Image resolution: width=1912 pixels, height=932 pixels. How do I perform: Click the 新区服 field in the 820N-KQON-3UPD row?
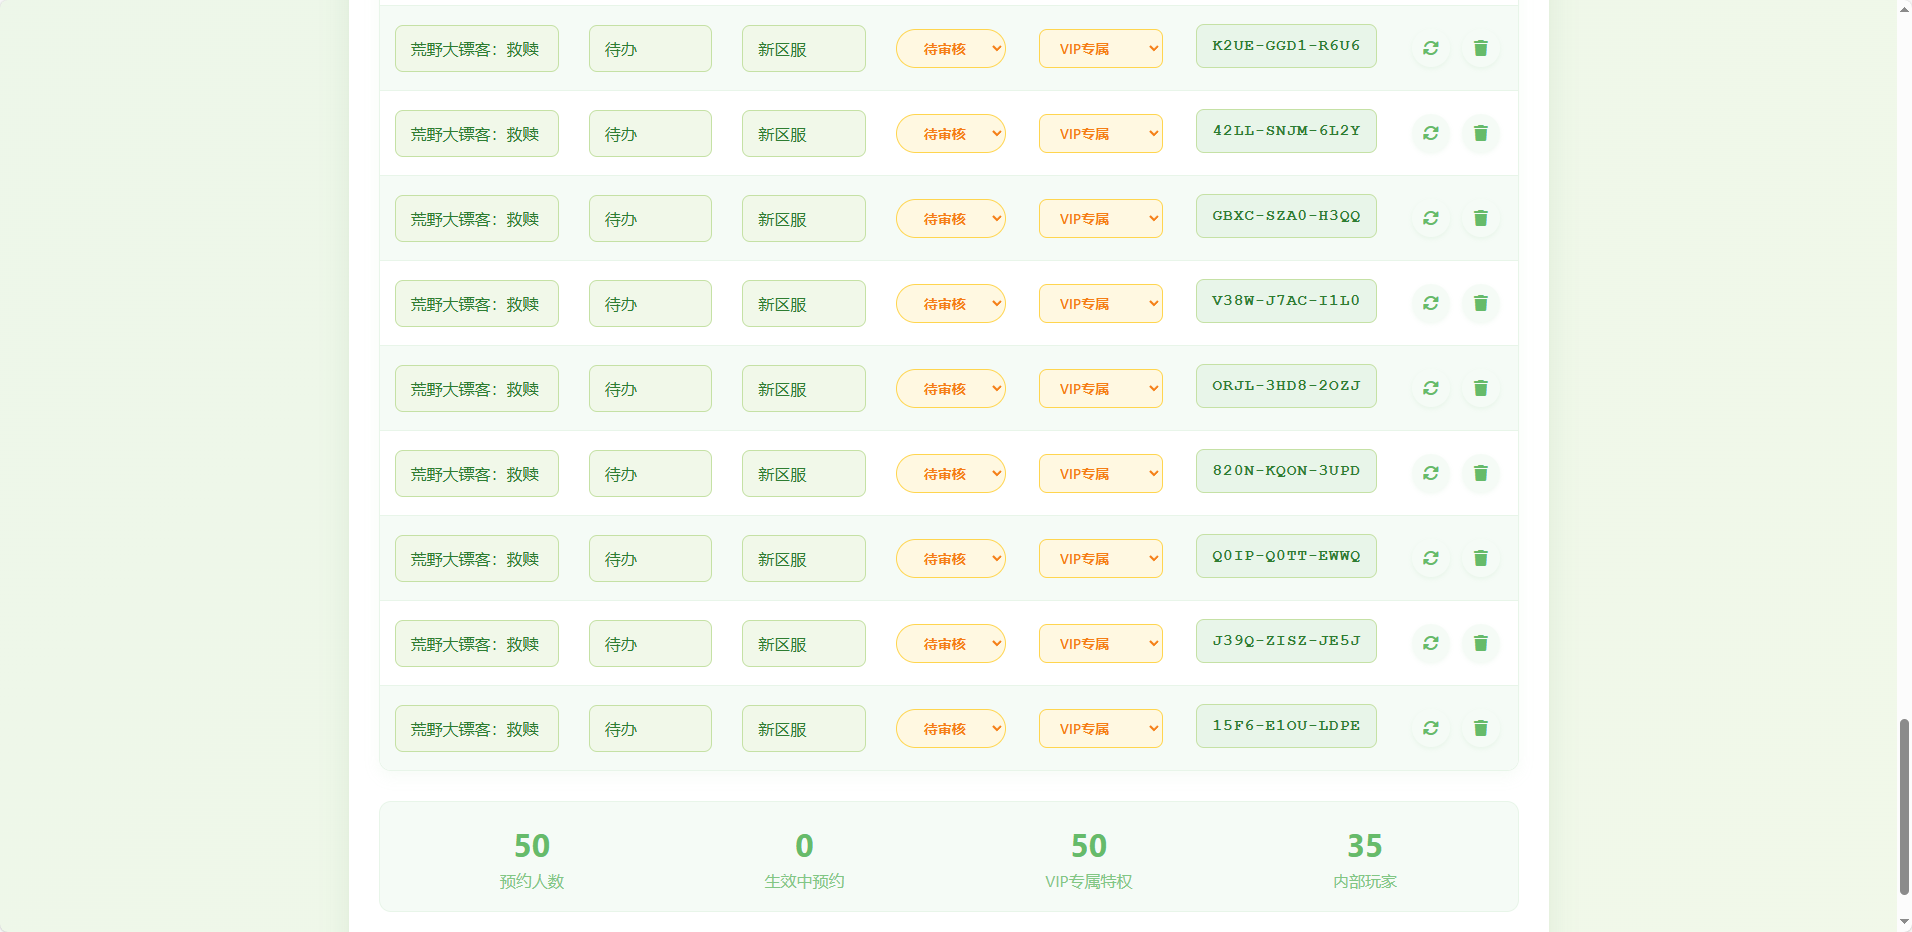[803, 474]
